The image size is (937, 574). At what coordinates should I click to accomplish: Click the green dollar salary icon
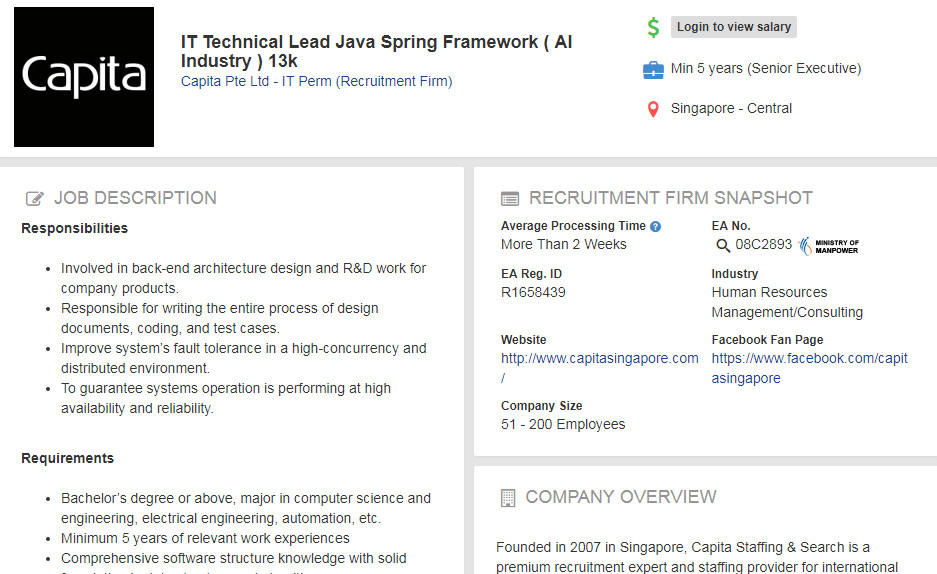[653, 28]
